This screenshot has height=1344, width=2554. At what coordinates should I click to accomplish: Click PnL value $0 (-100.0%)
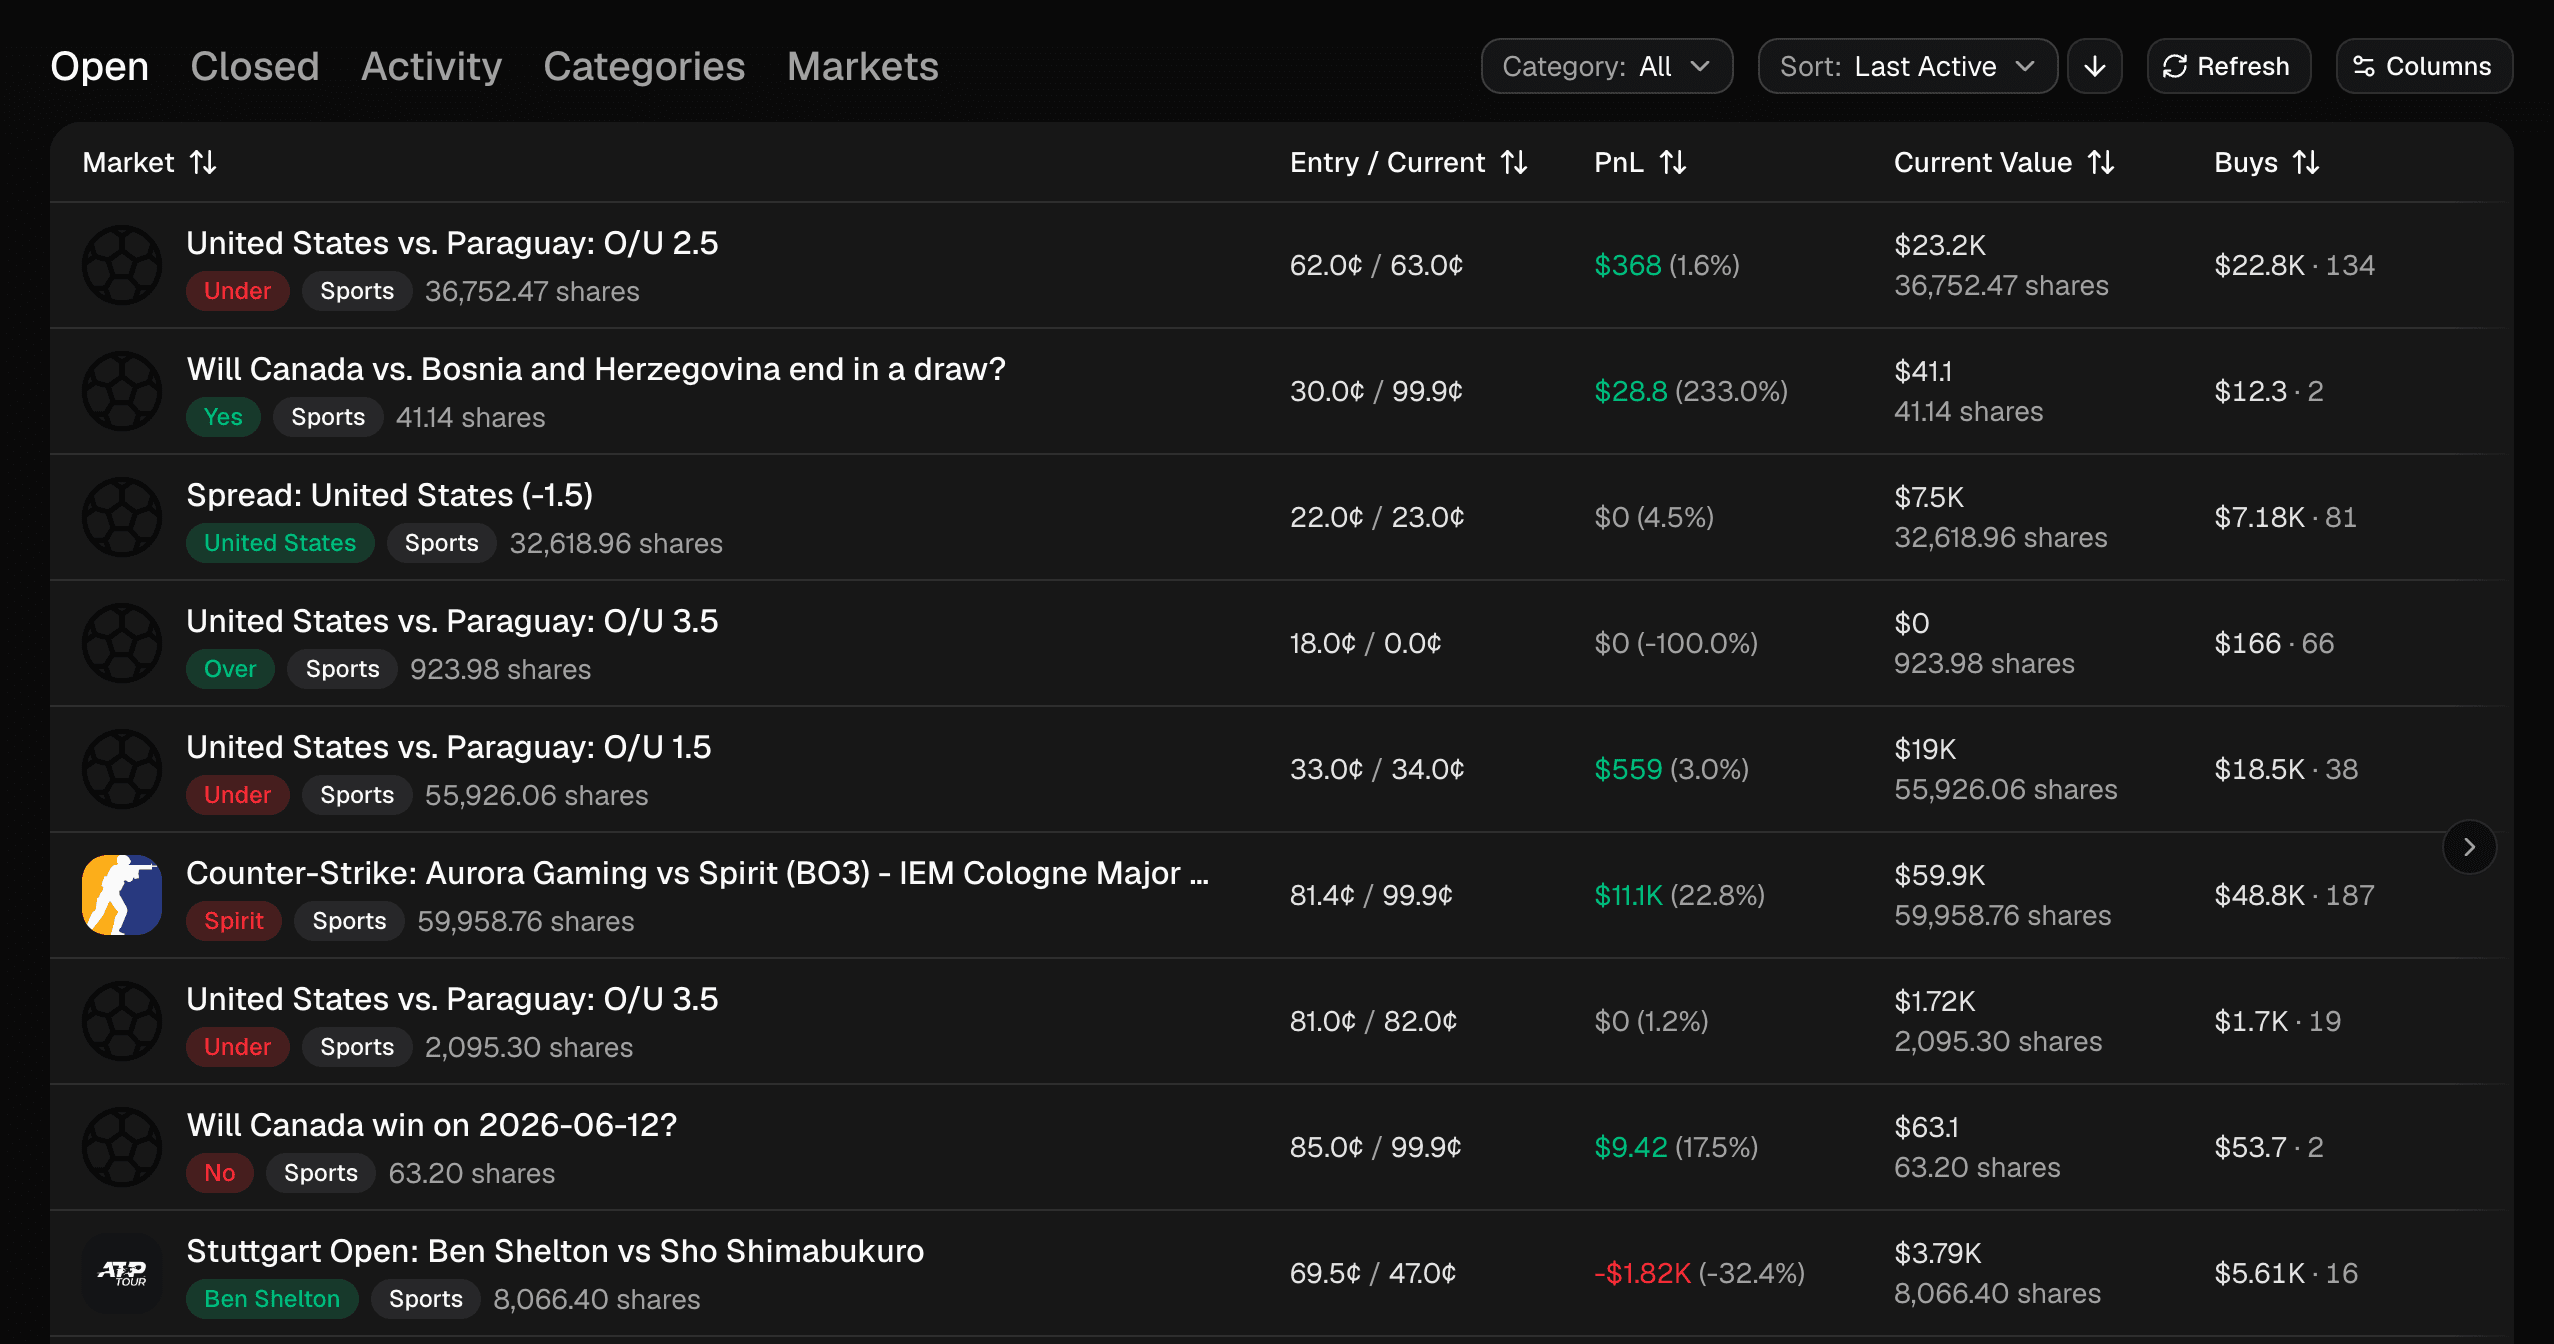(x=1676, y=643)
